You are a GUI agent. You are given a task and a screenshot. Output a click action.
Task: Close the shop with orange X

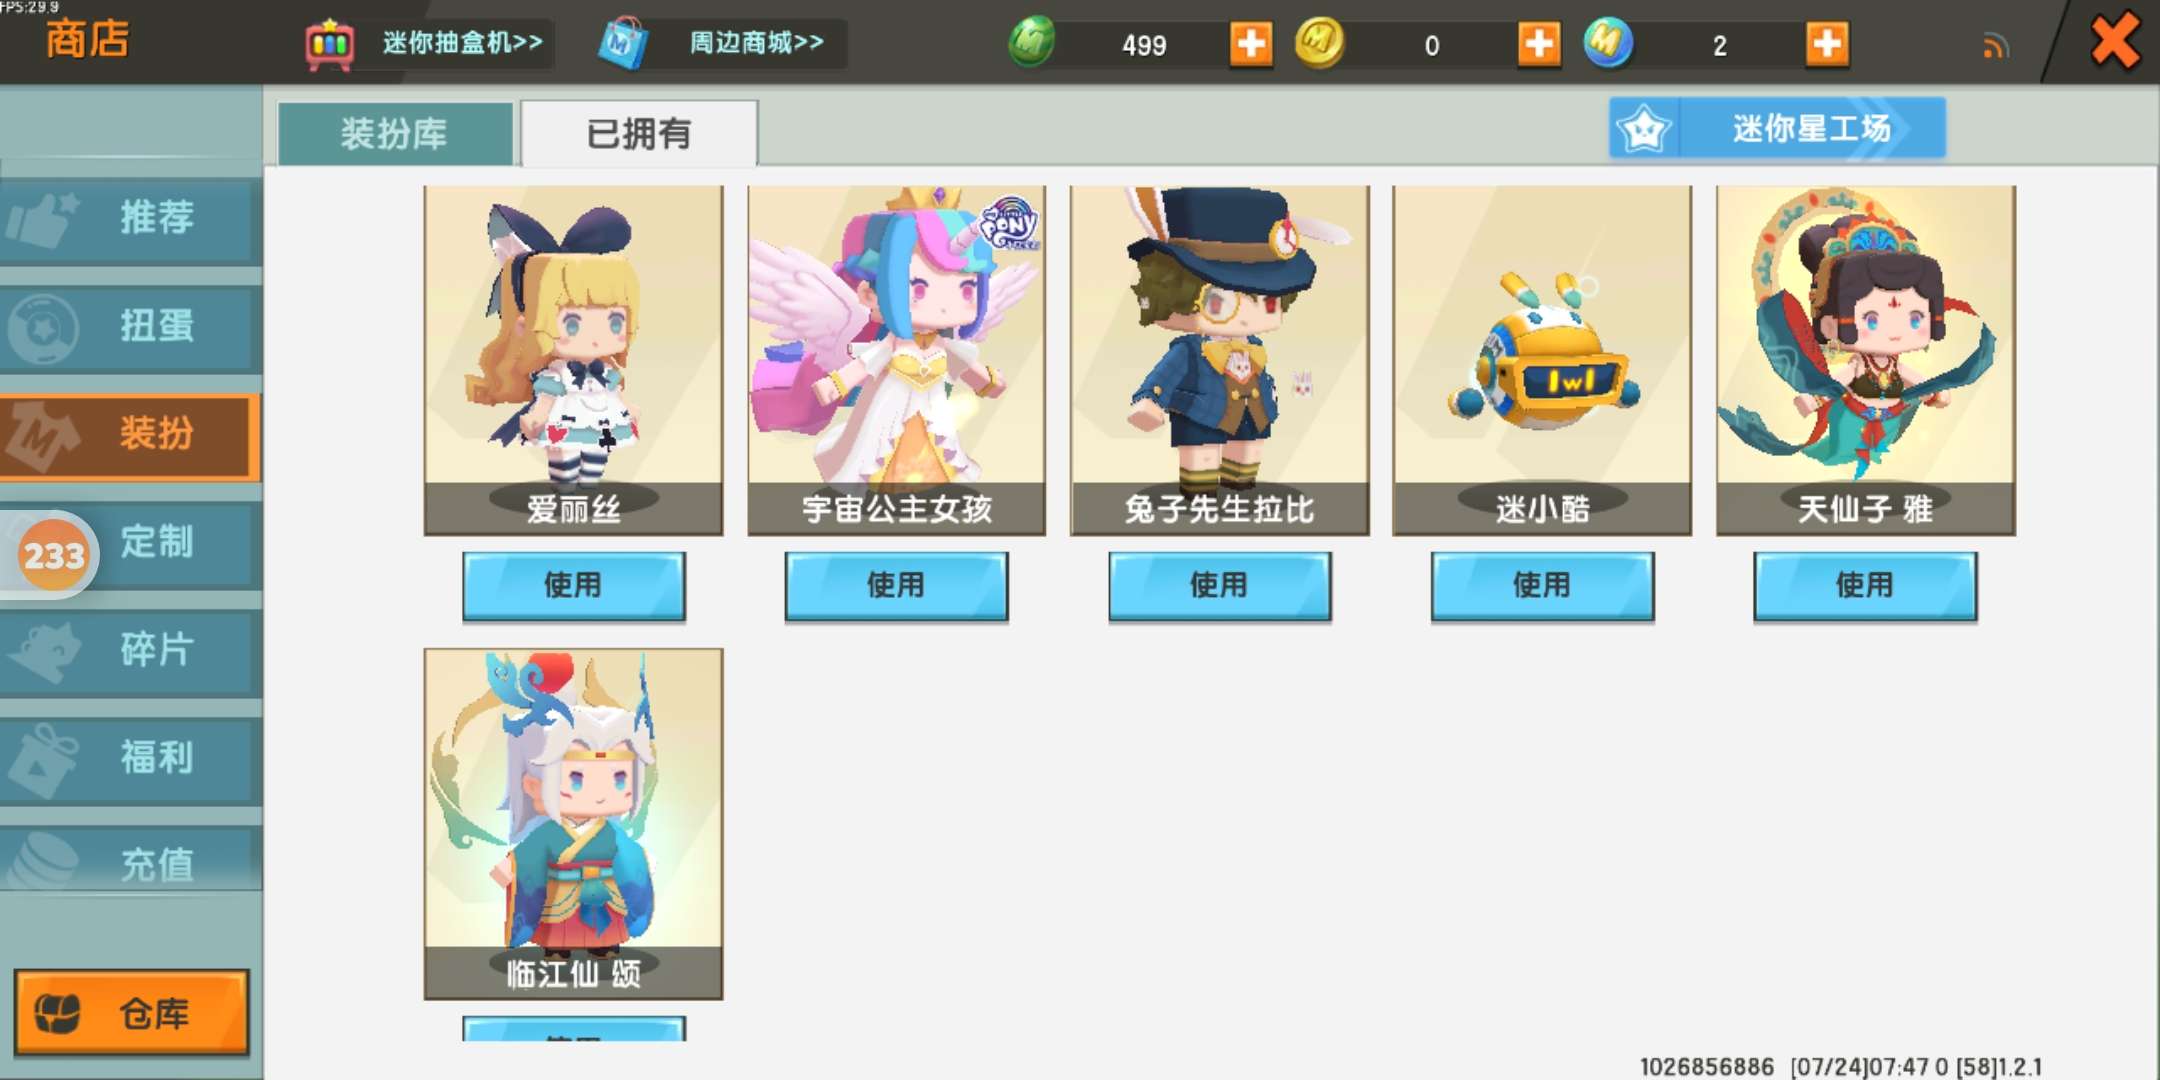2115,42
